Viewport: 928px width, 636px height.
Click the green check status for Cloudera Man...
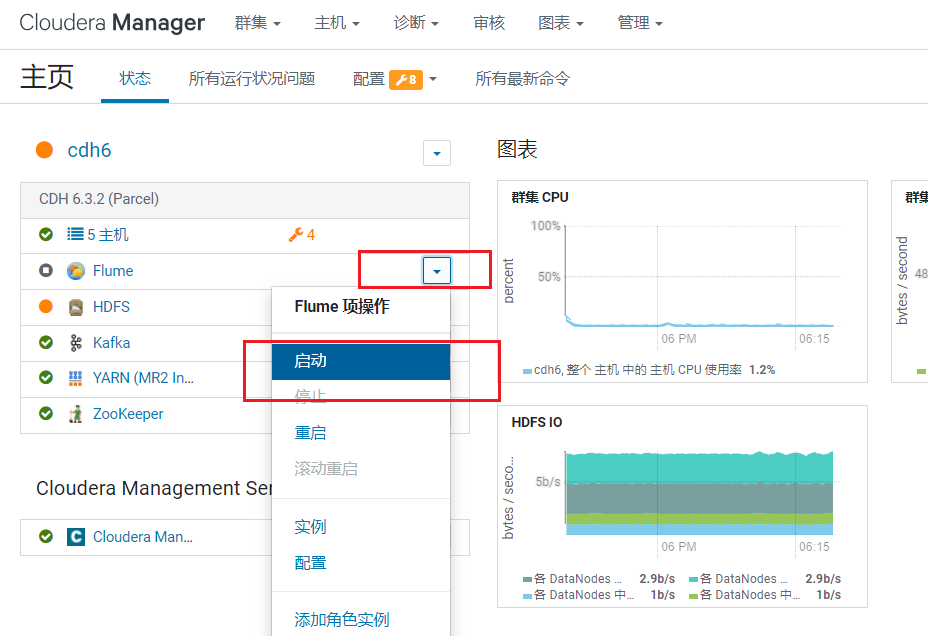(x=46, y=536)
